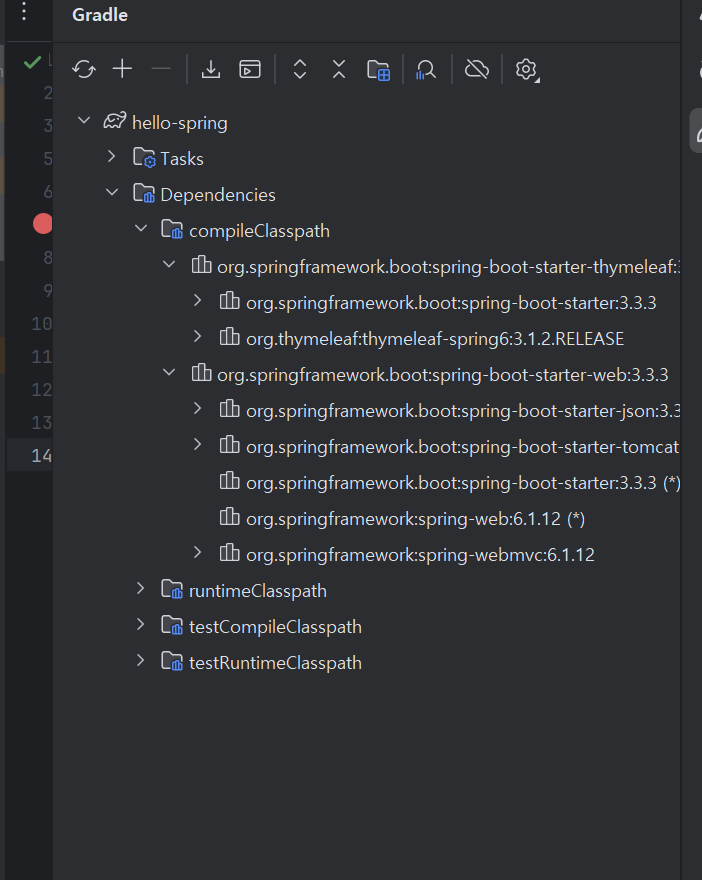
Task: Expand the testRuntimeClasspath node
Action: (x=140, y=661)
